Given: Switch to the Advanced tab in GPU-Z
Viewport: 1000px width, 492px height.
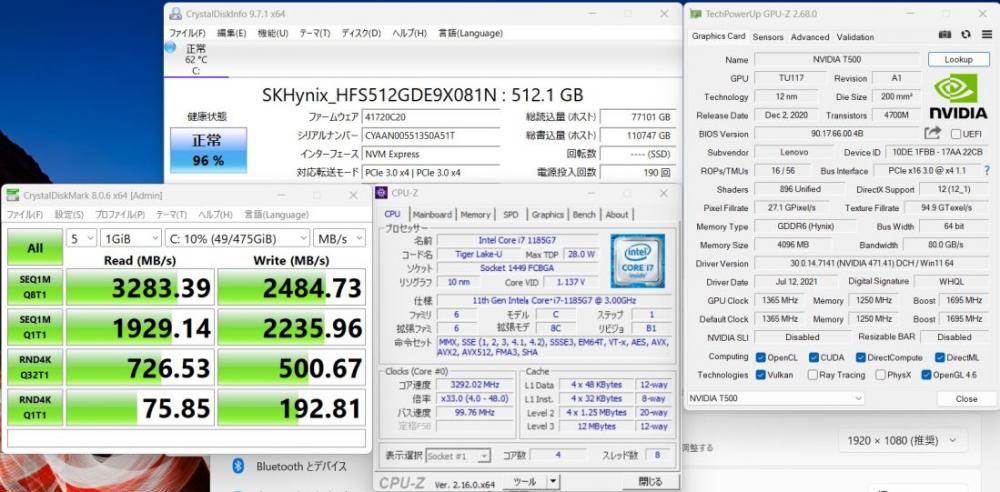Looking at the screenshot, I should click(x=810, y=37).
